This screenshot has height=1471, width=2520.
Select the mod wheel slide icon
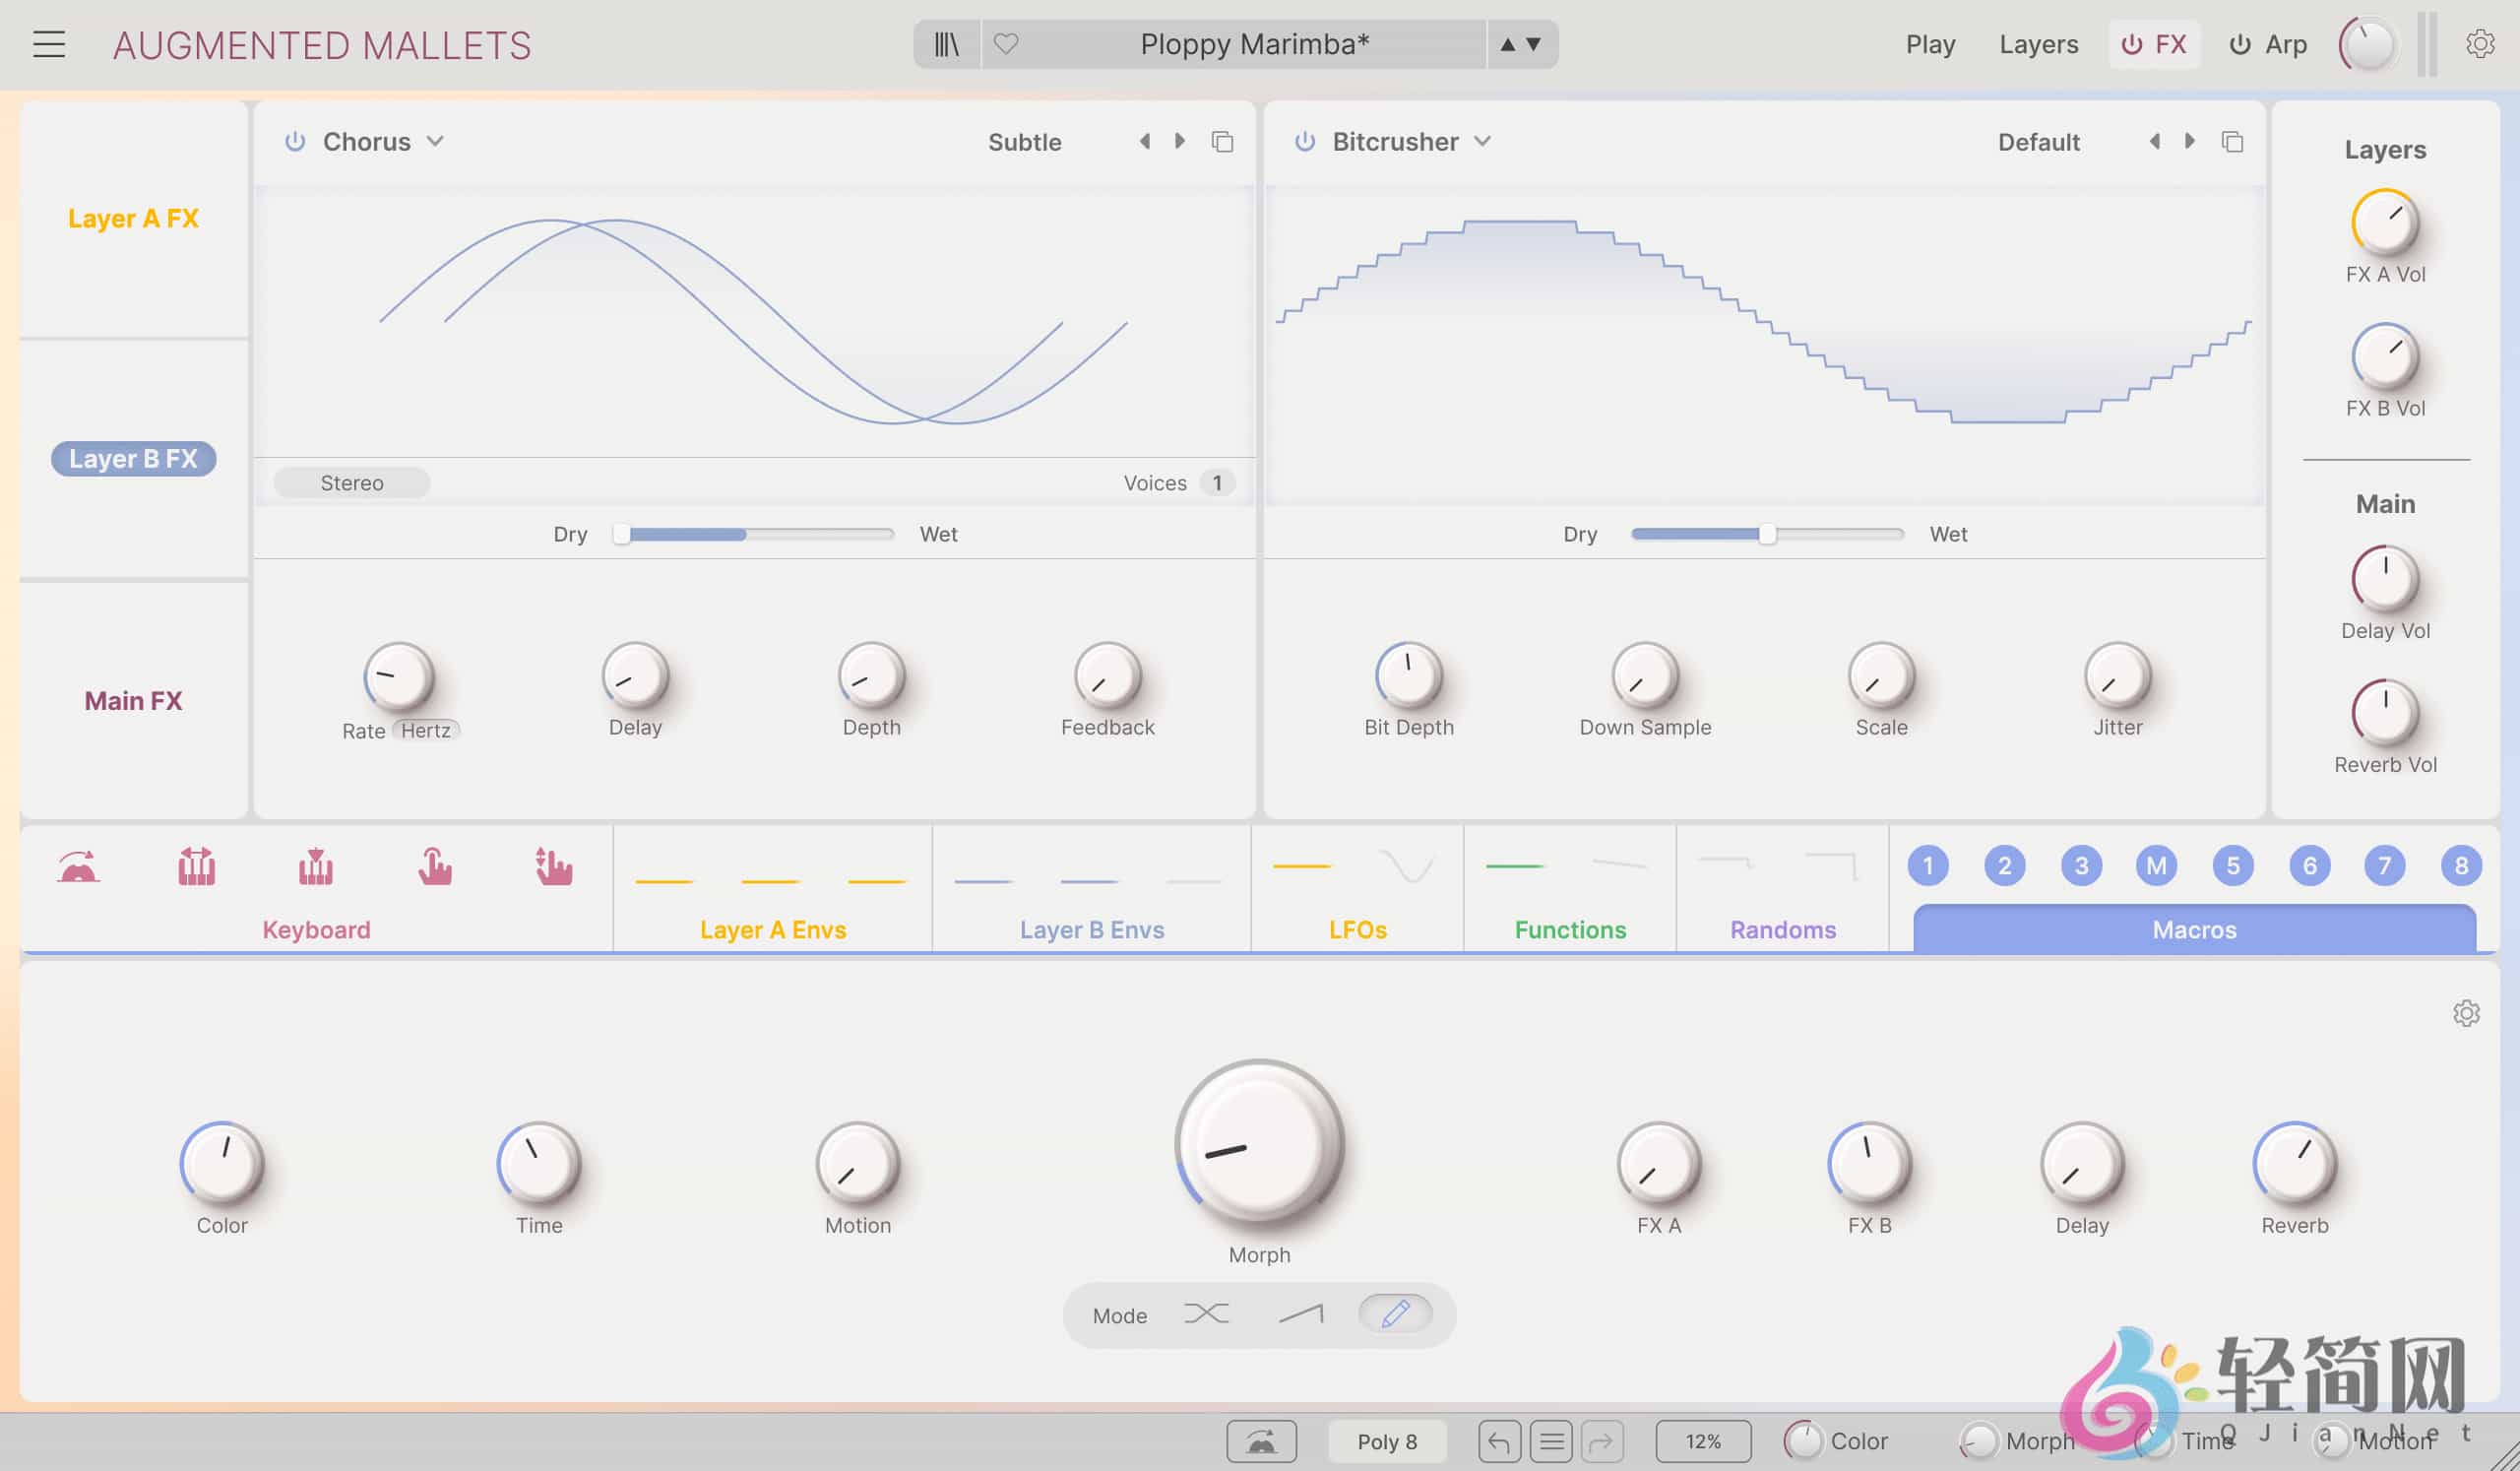point(553,867)
